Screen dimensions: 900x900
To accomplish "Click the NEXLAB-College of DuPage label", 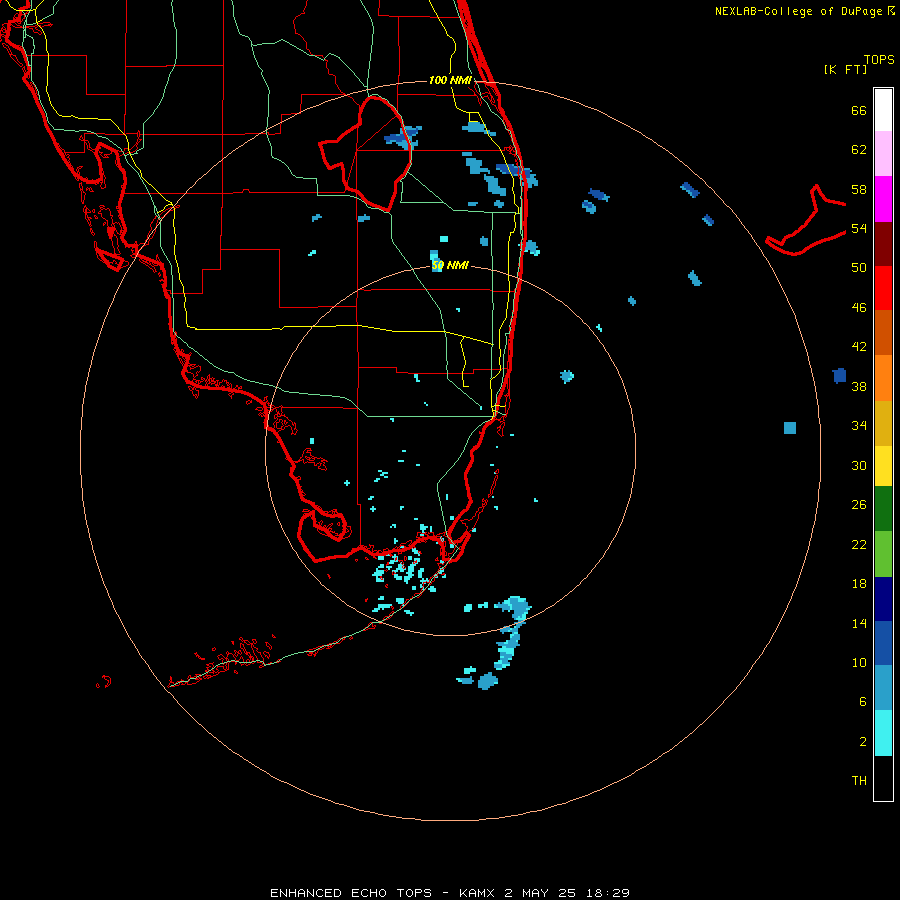I will (x=798, y=11).
